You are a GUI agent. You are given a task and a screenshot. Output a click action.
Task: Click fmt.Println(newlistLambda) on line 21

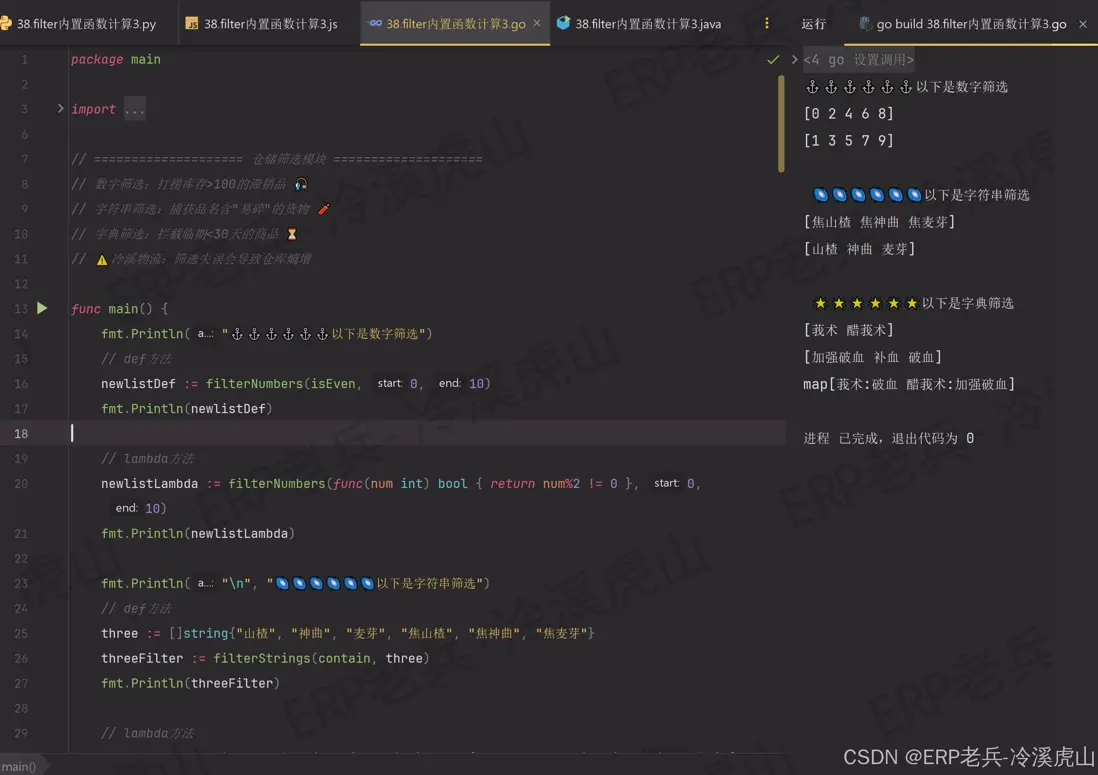coord(197,533)
